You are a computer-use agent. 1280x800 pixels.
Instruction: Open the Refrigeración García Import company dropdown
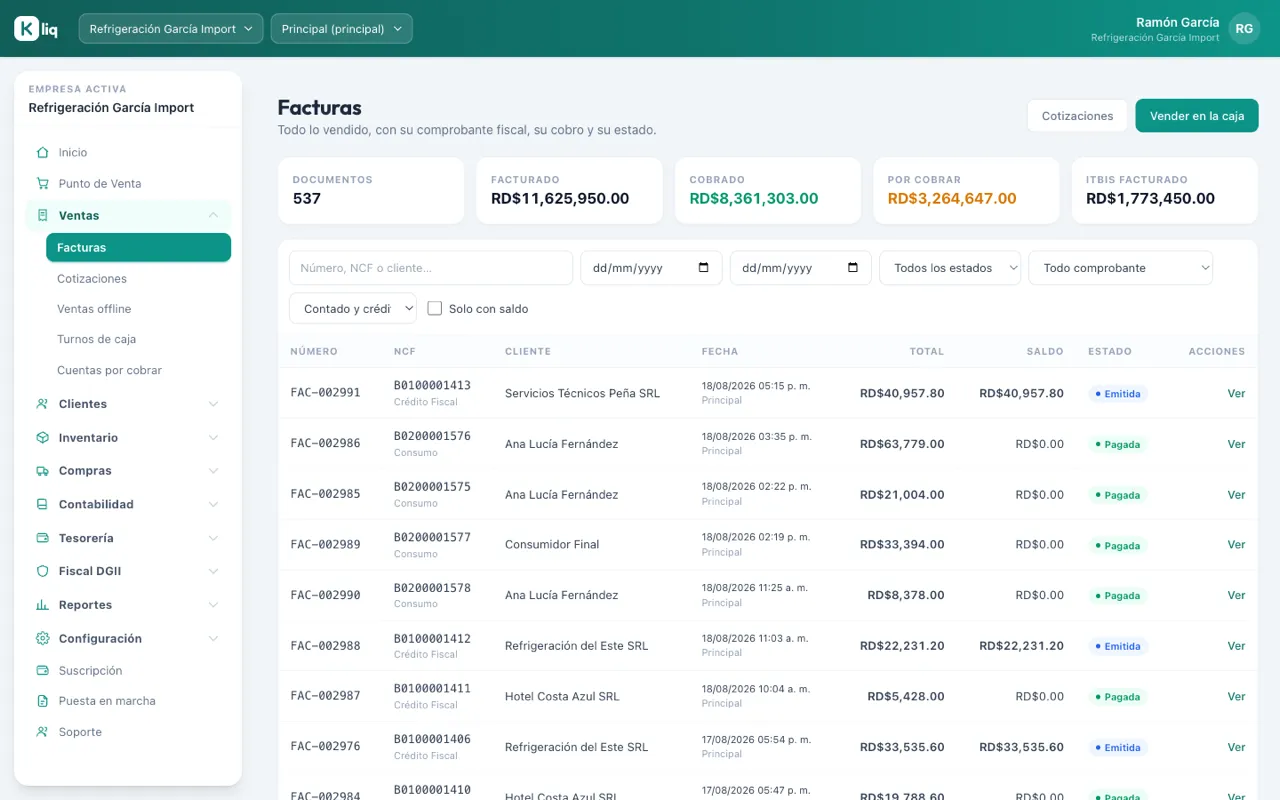(x=171, y=29)
